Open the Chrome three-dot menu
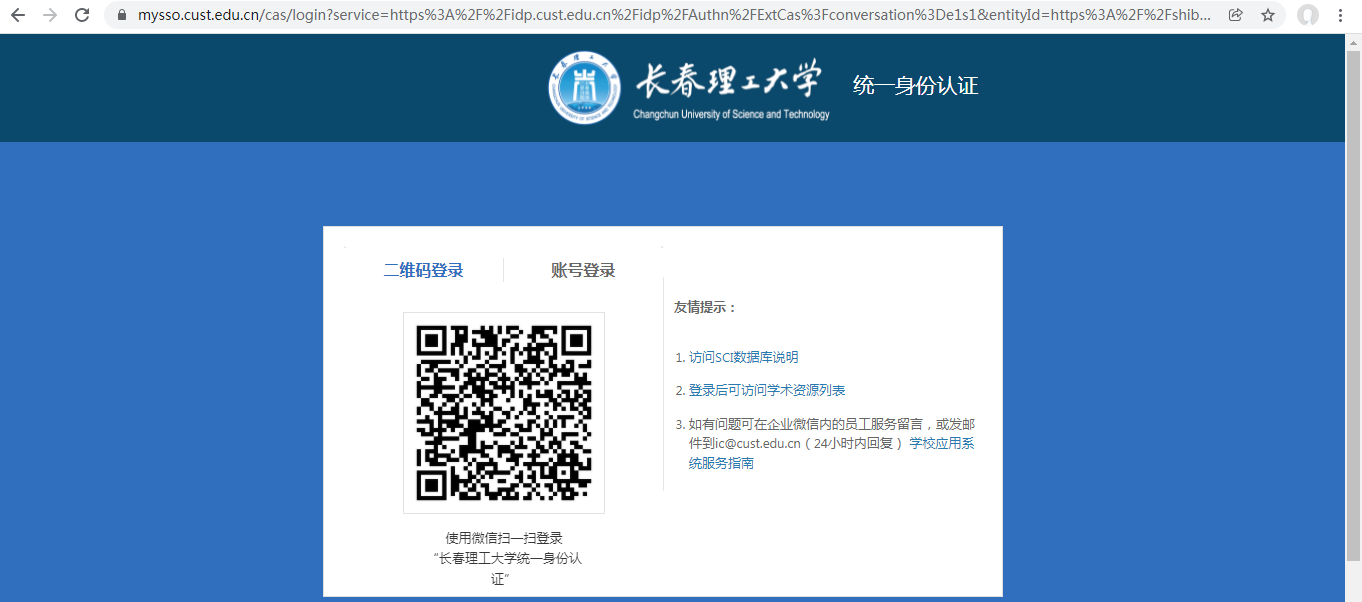The height and width of the screenshot is (602, 1362). [x=1340, y=16]
